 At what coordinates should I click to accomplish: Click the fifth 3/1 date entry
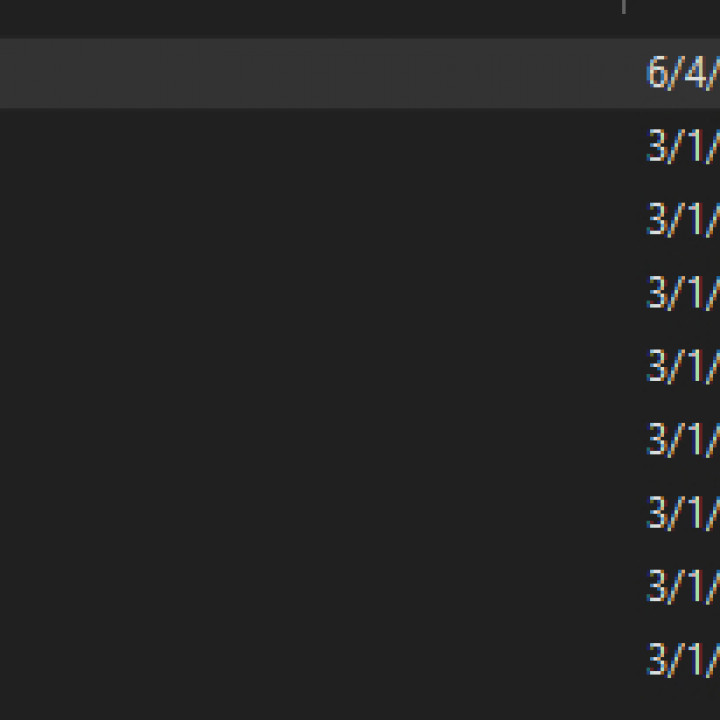[682, 440]
